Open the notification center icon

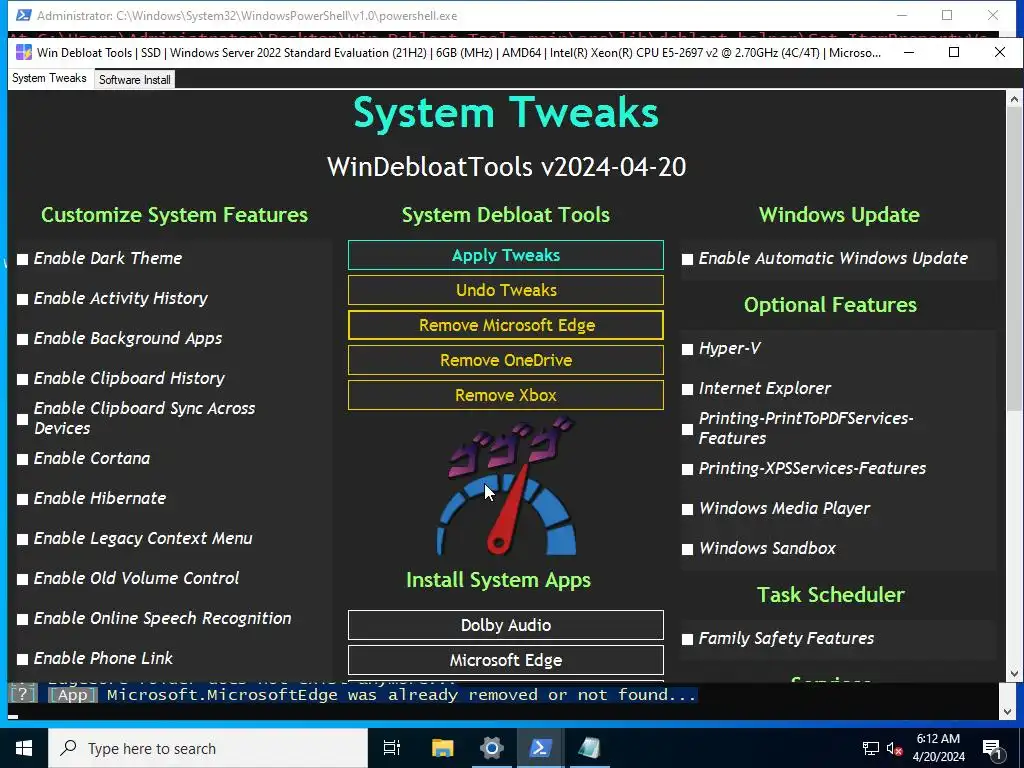click(992, 749)
